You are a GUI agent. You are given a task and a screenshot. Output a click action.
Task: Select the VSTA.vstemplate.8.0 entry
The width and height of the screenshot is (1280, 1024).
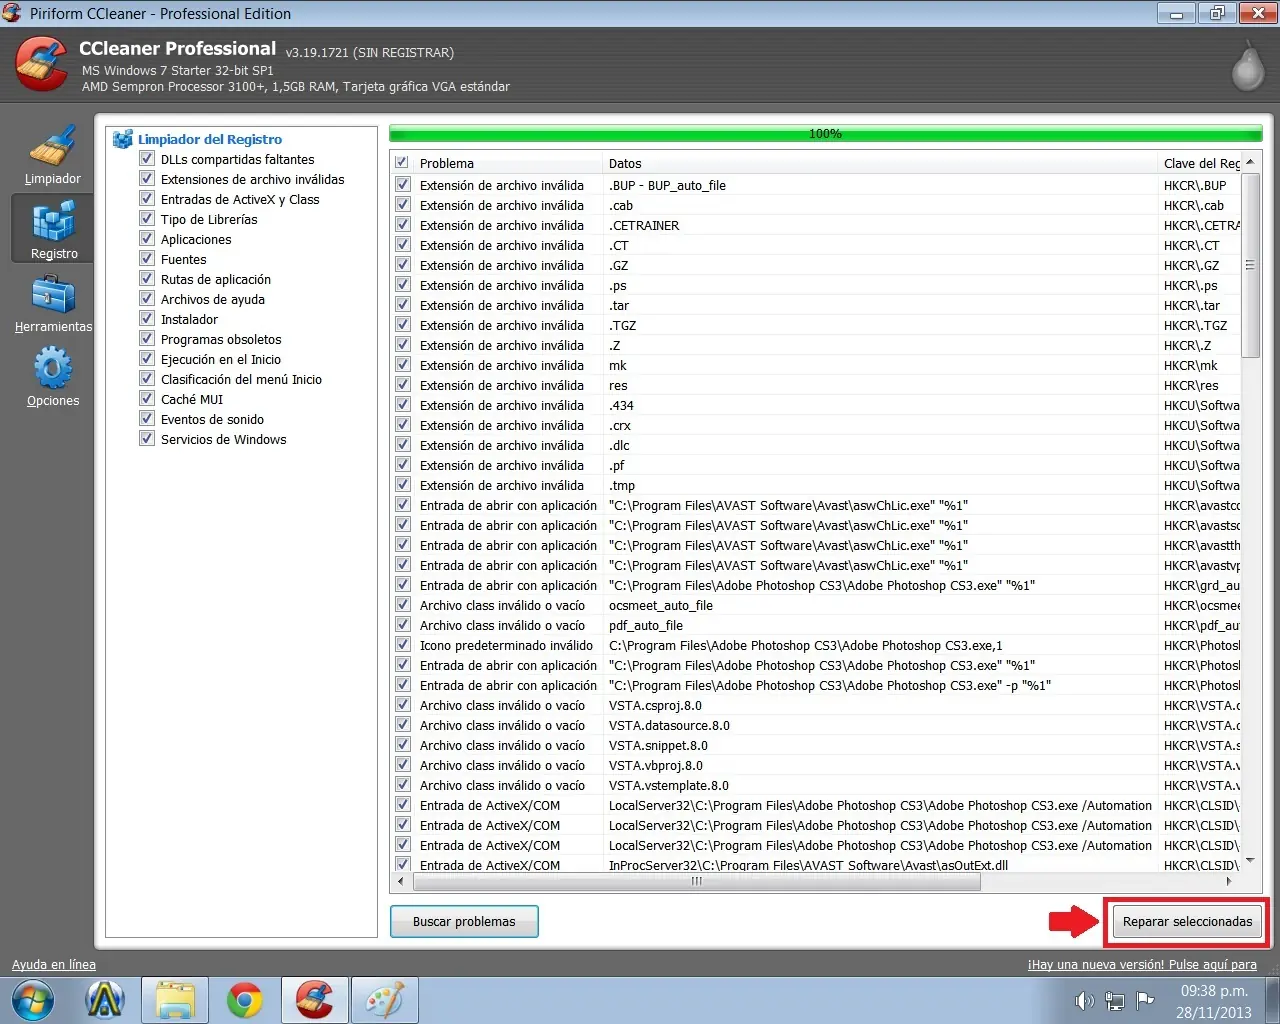point(669,786)
